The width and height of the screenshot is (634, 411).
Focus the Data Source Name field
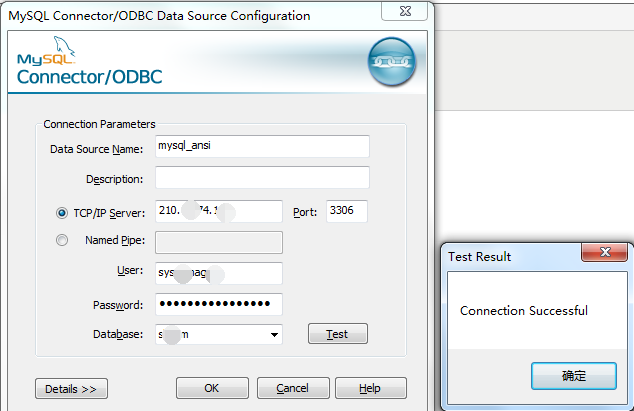[x=262, y=146]
